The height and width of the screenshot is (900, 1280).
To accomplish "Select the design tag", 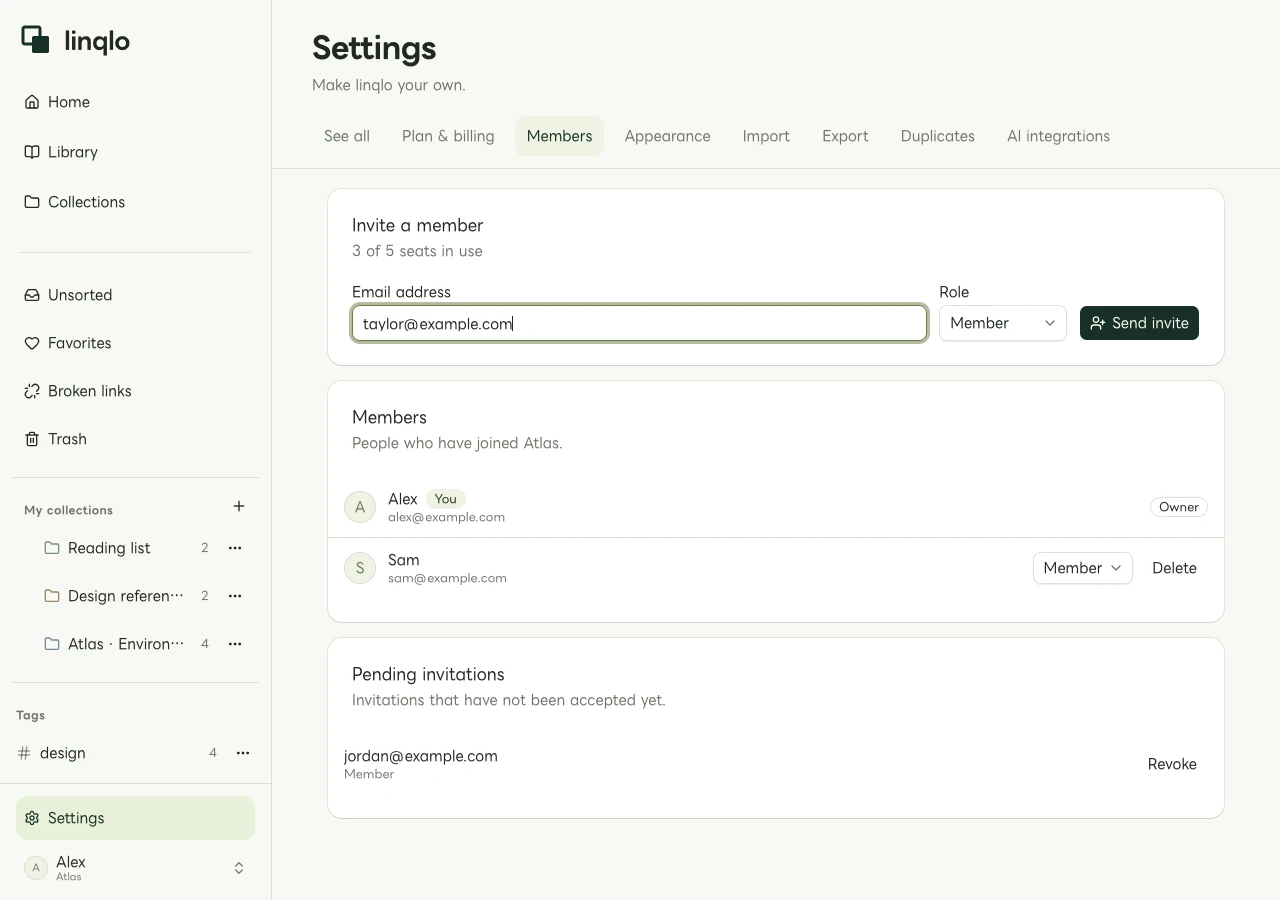I will coord(62,753).
